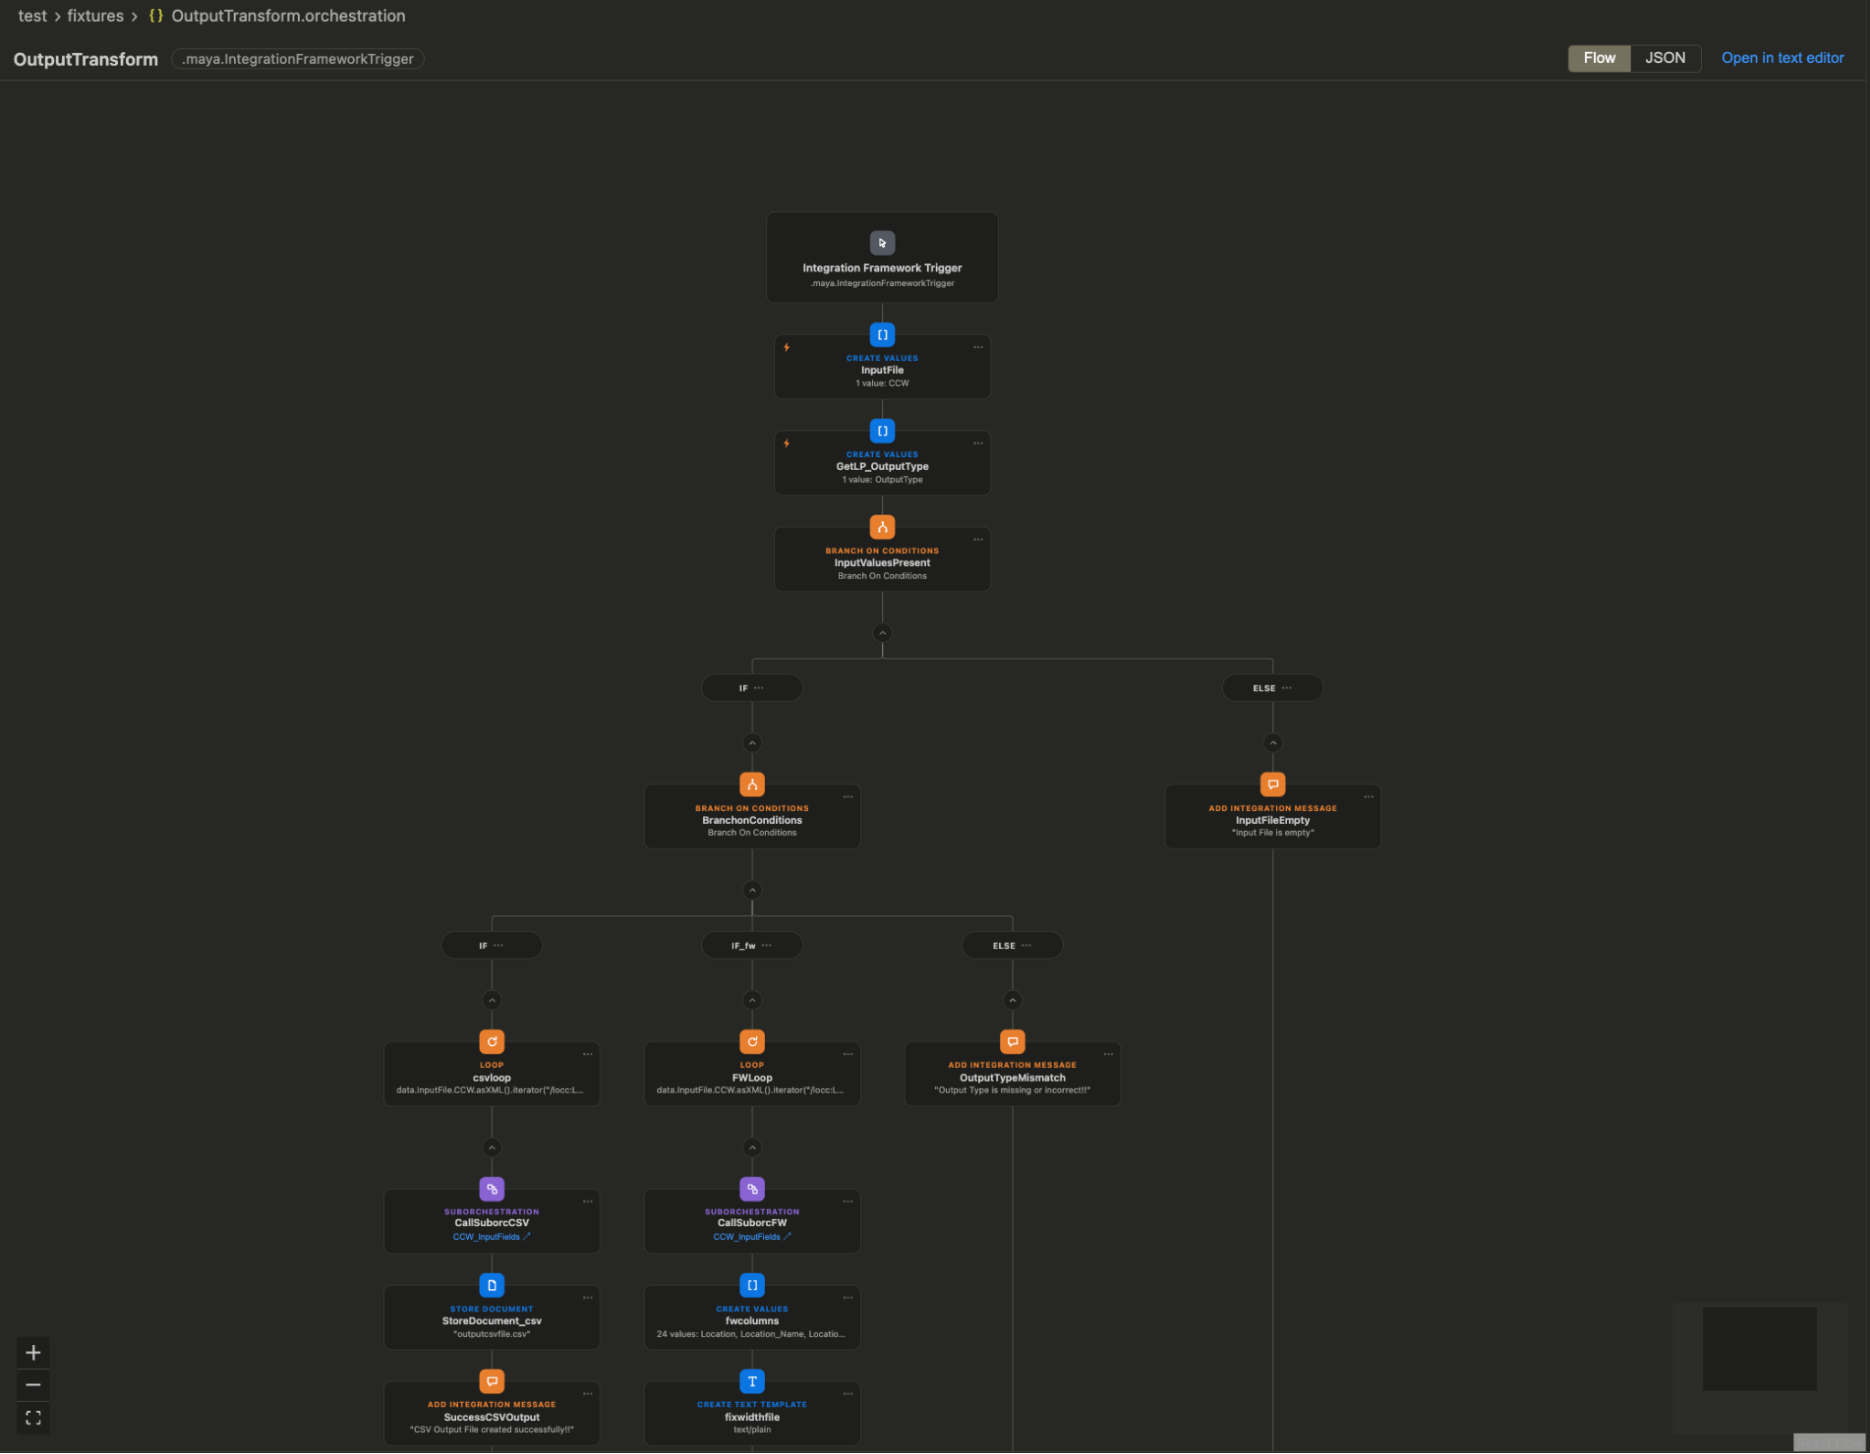1870x1454 pixels.
Task: Click the test breadcrumb
Action: tap(32, 16)
